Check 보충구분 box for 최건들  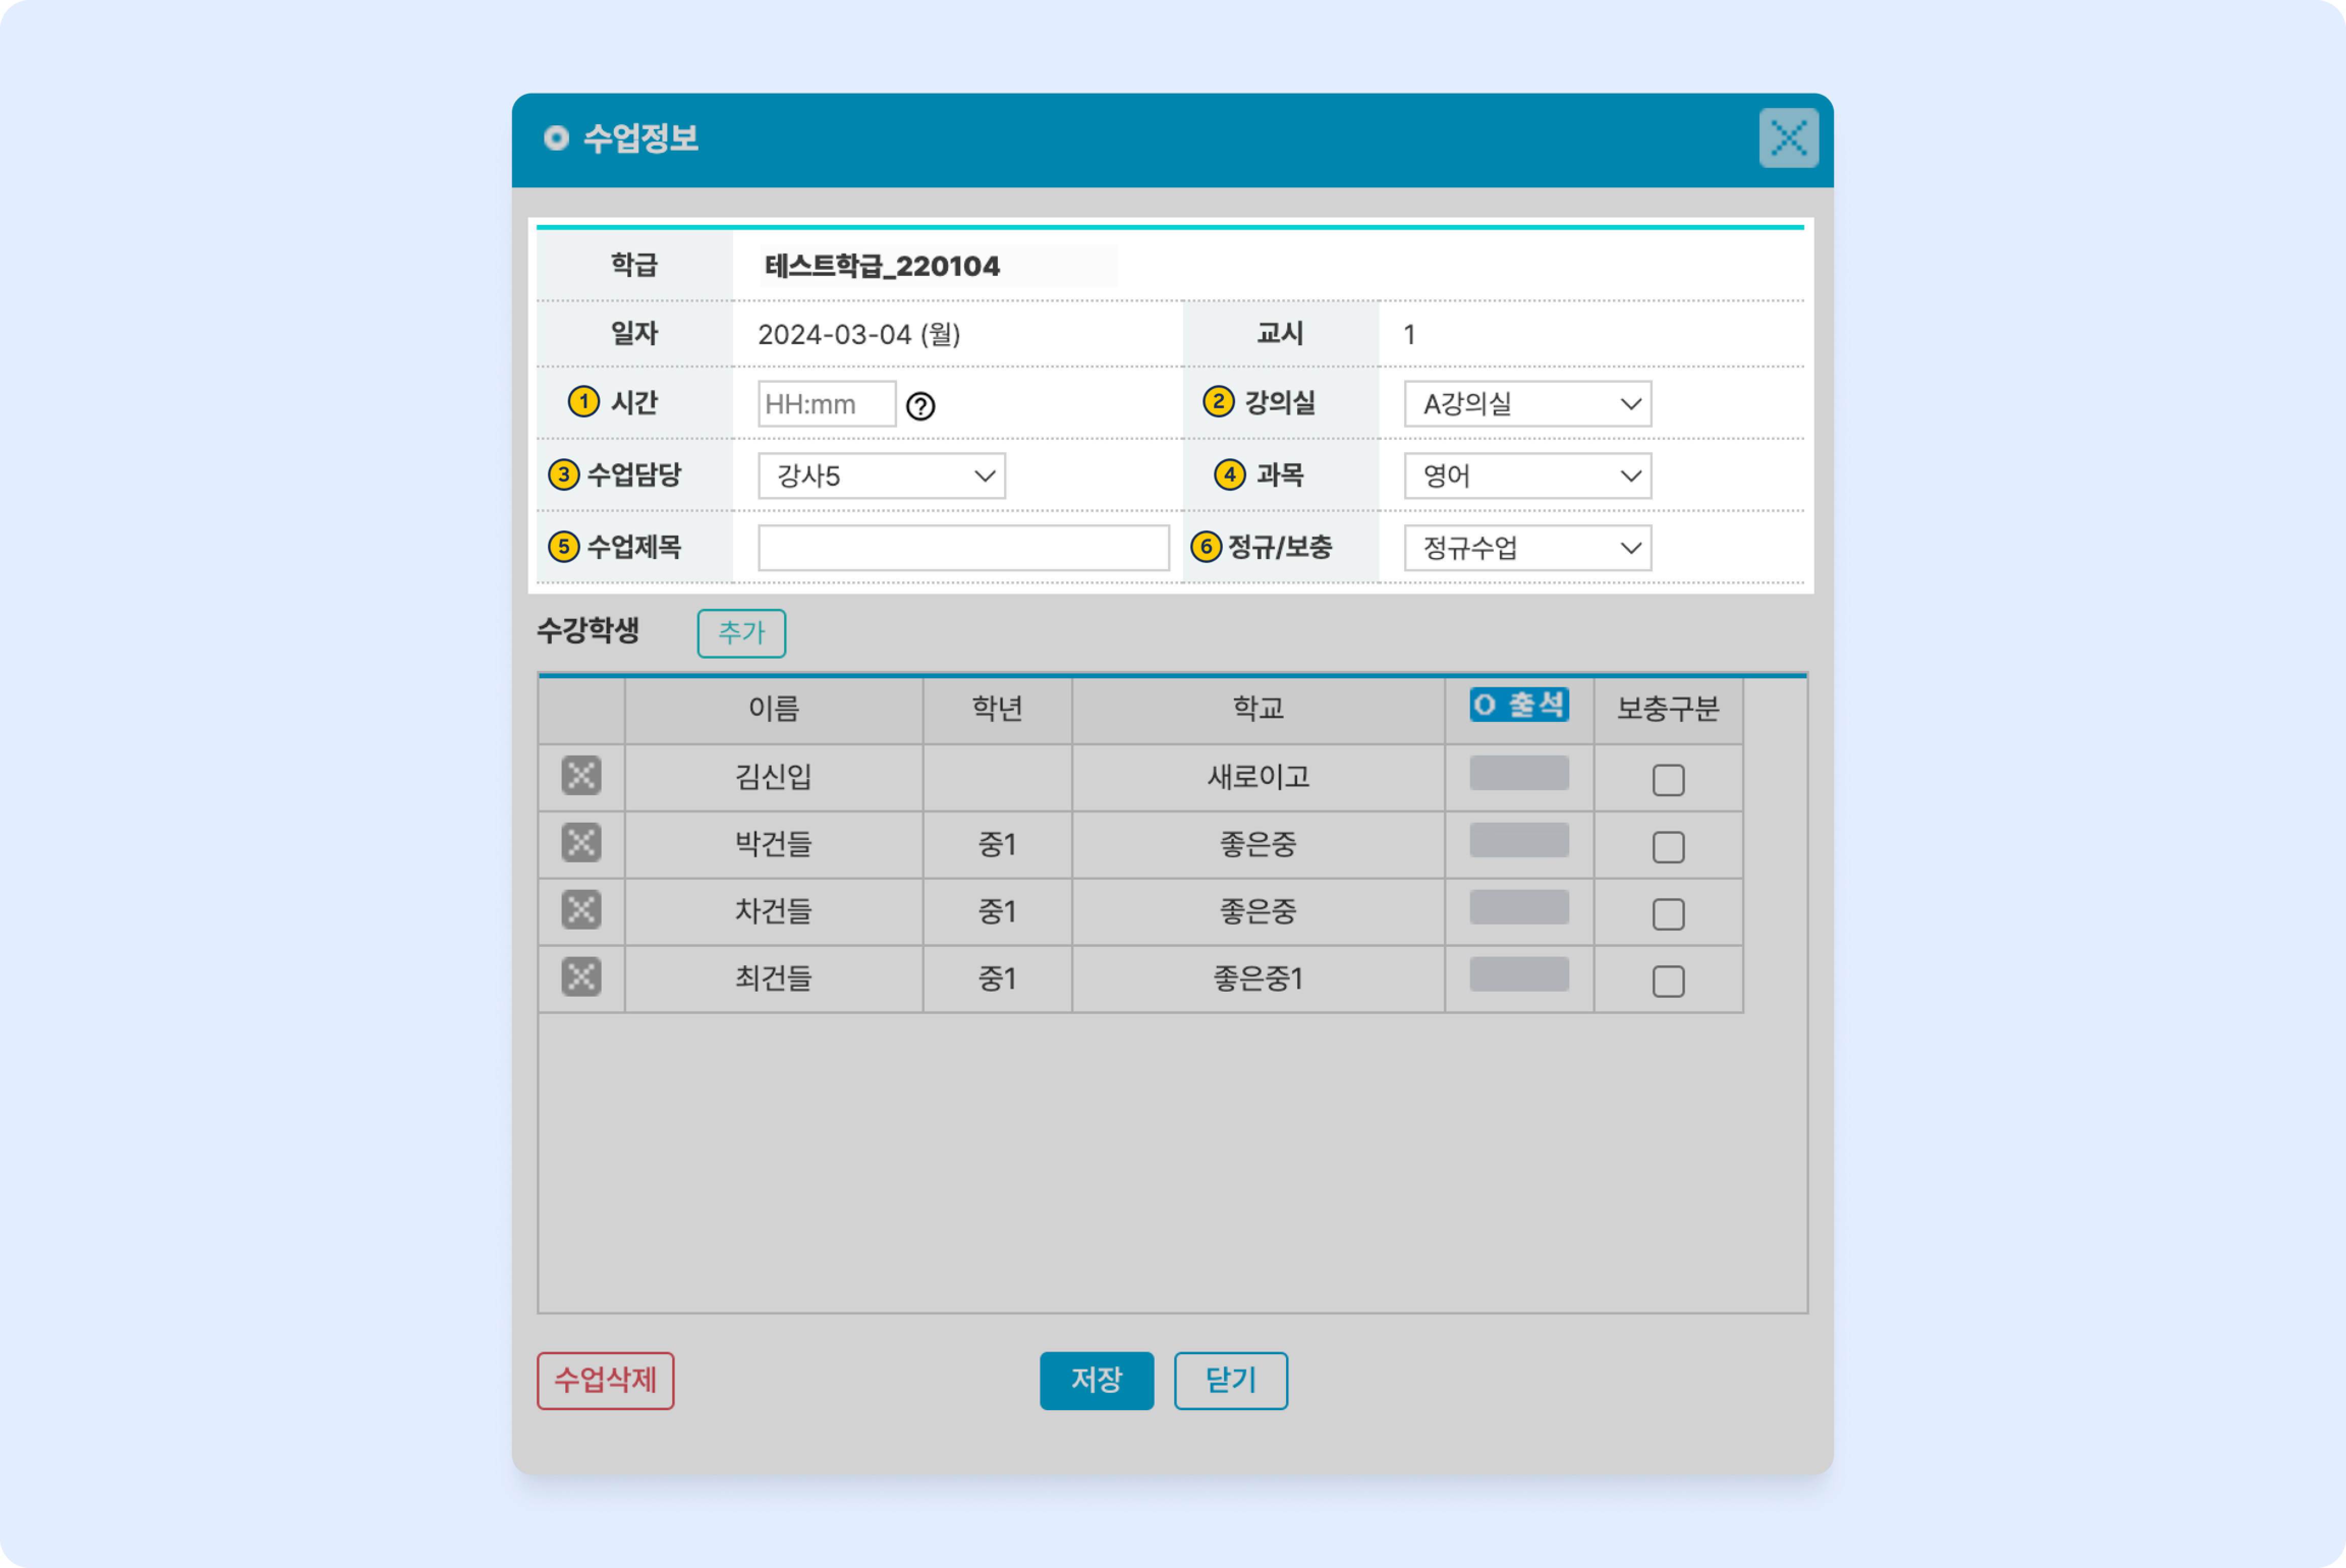pos(1668,981)
